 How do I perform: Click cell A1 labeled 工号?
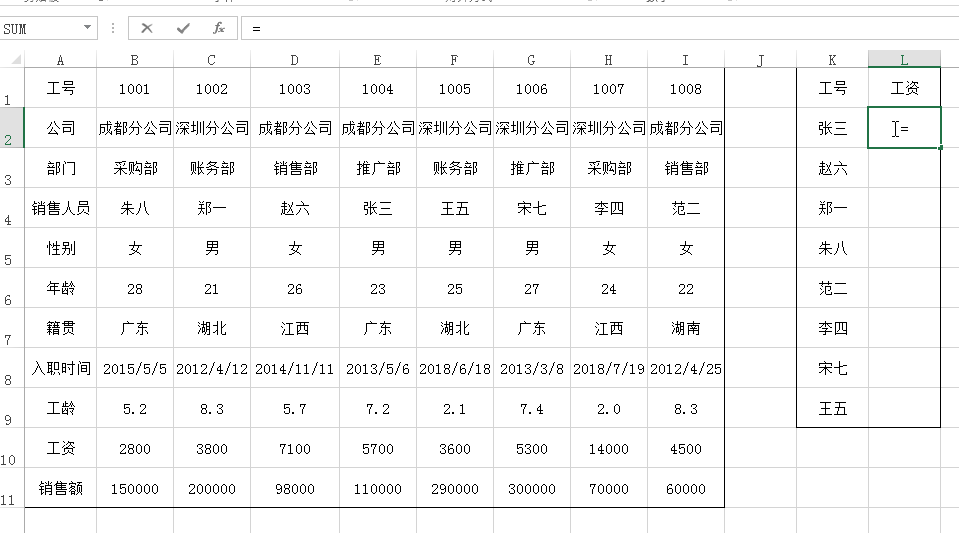[x=61, y=88]
